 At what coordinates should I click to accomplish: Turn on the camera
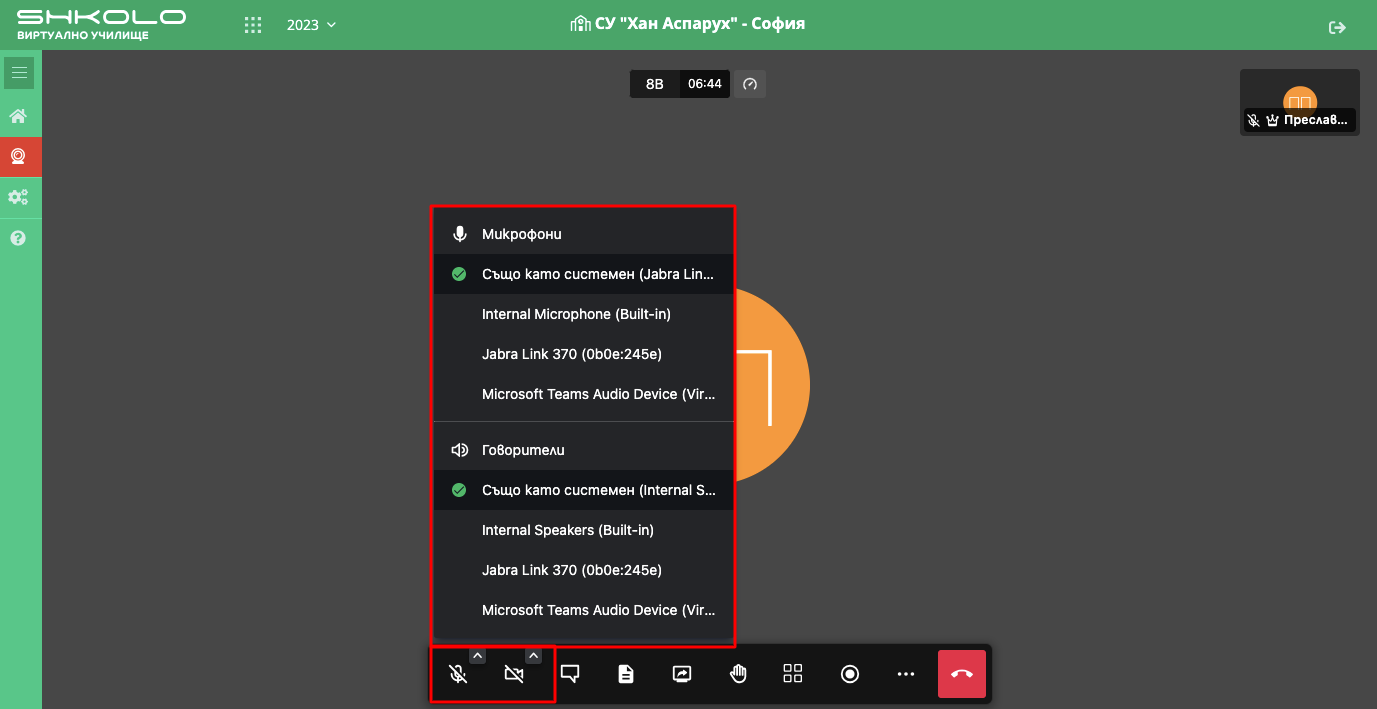[514, 674]
